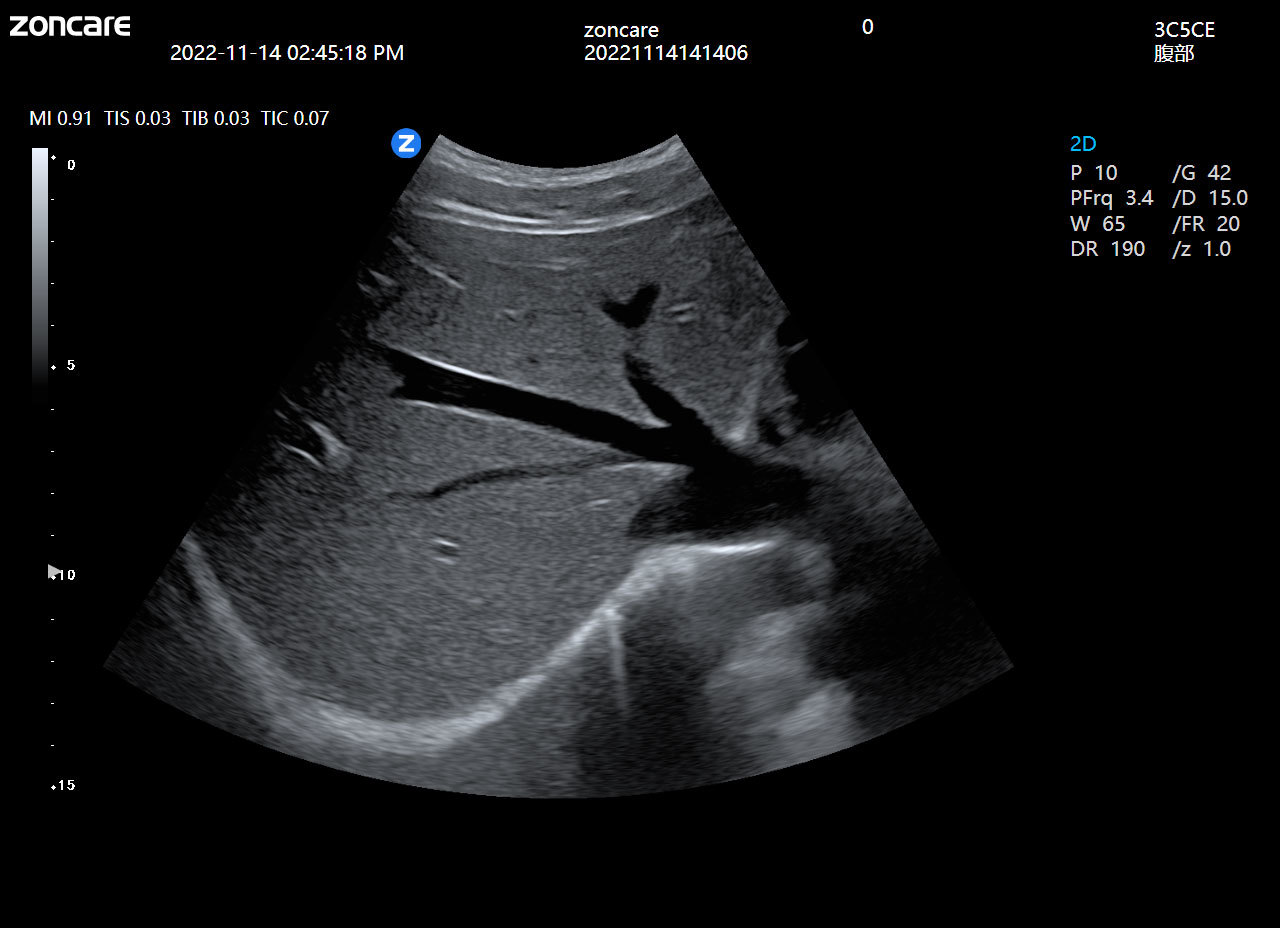This screenshot has width=1280, height=928.
Task: Select the W 65 parameter
Action: point(1097,224)
